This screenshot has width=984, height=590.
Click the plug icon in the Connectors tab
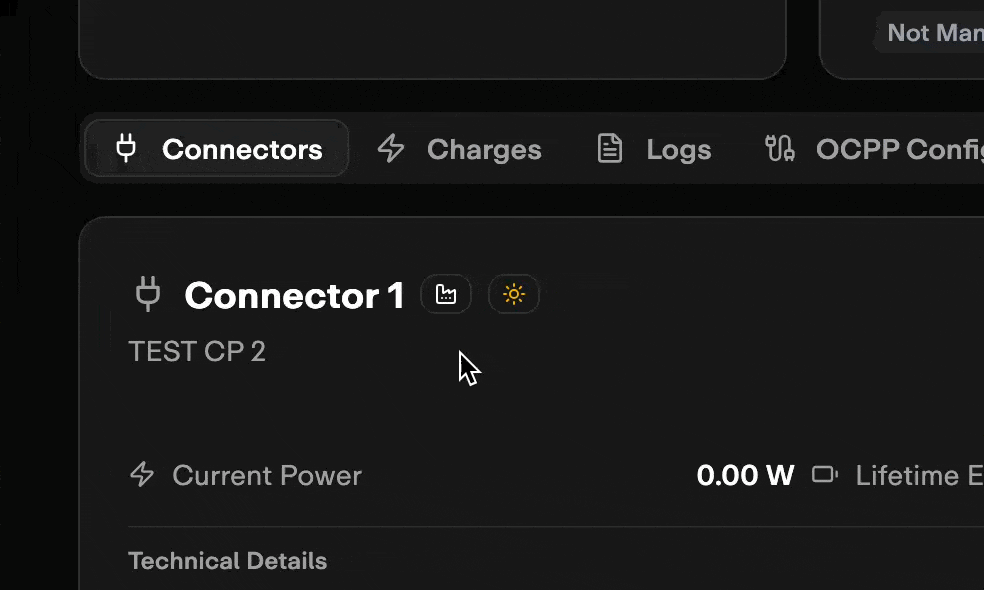point(126,149)
